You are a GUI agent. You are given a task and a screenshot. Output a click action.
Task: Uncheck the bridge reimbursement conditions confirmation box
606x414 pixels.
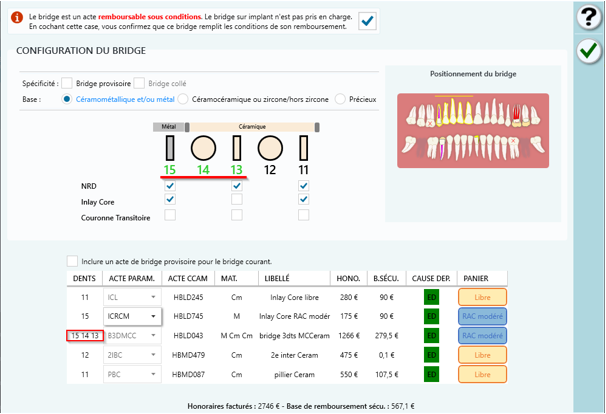pos(367,20)
